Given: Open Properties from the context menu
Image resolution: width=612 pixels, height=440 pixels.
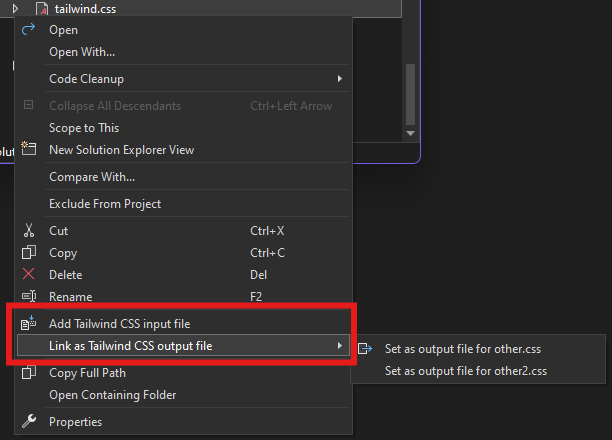Looking at the screenshot, I should tap(183, 422).
